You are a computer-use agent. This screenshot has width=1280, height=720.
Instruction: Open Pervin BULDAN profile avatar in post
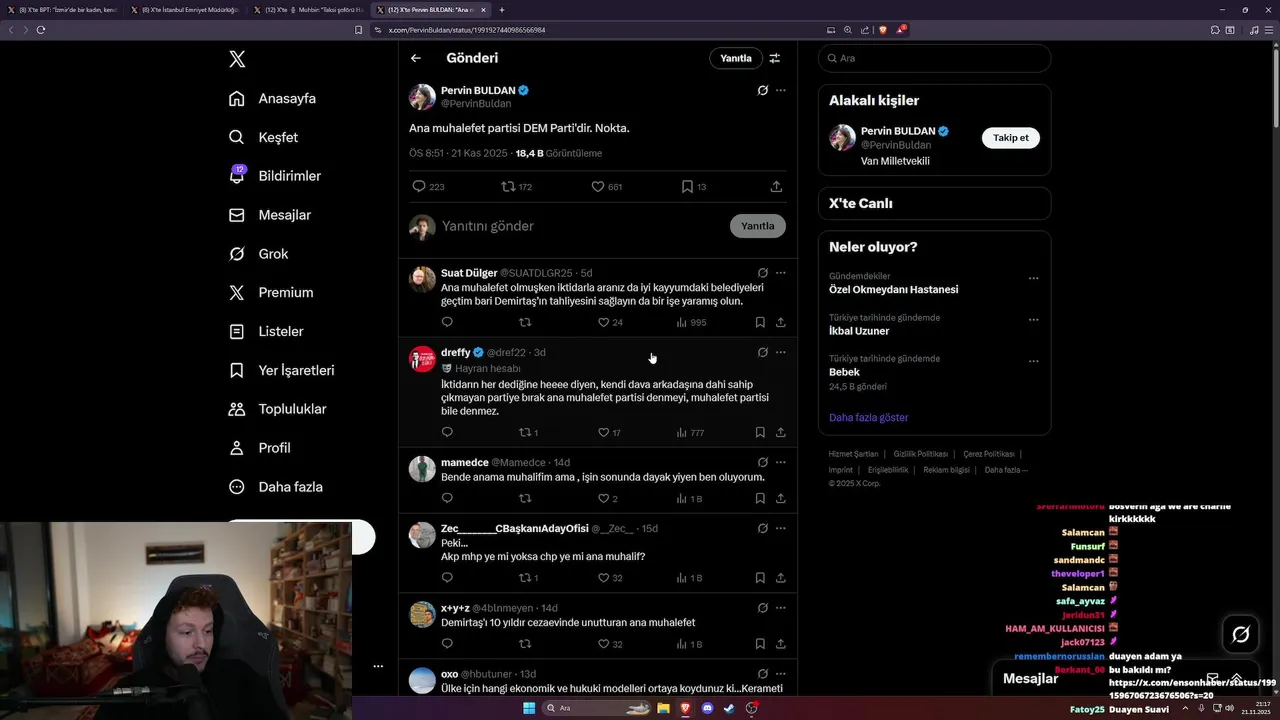(x=422, y=97)
